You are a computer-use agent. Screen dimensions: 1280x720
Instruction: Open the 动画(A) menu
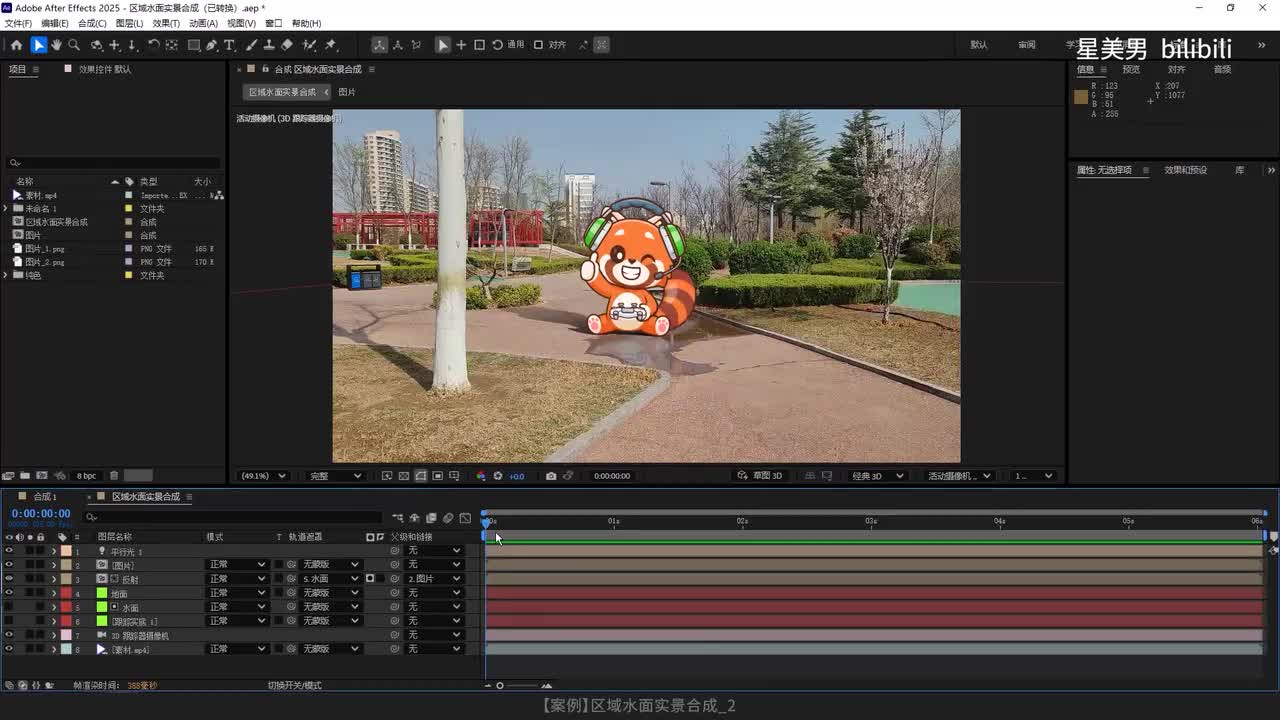203,23
